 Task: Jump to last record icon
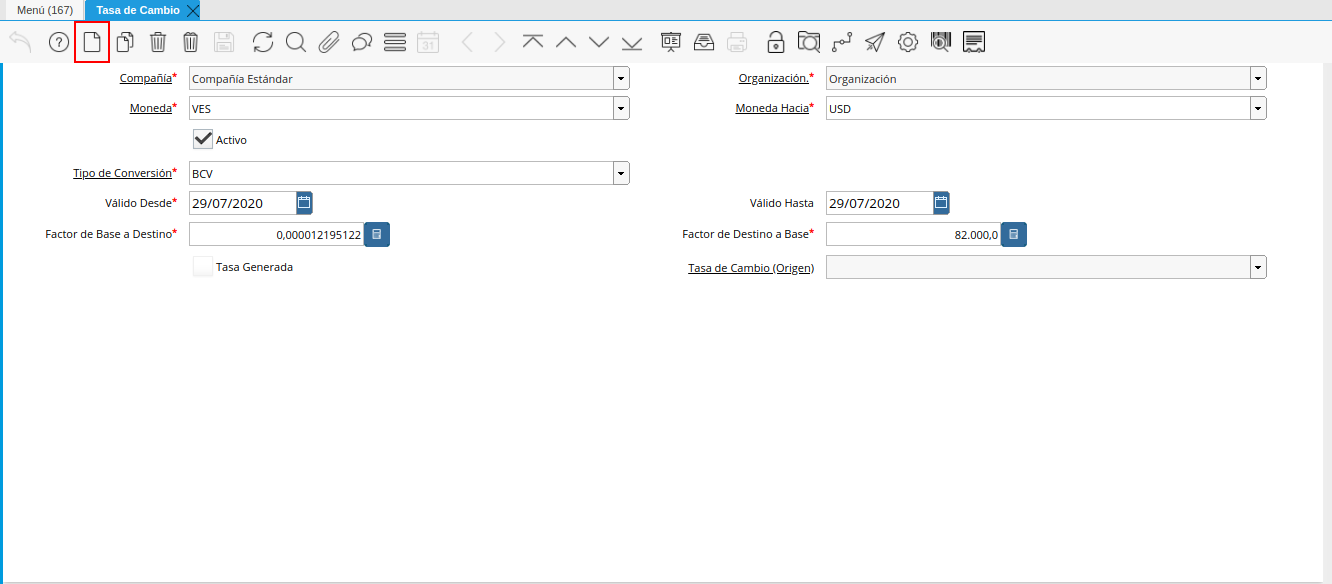click(x=632, y=42)
